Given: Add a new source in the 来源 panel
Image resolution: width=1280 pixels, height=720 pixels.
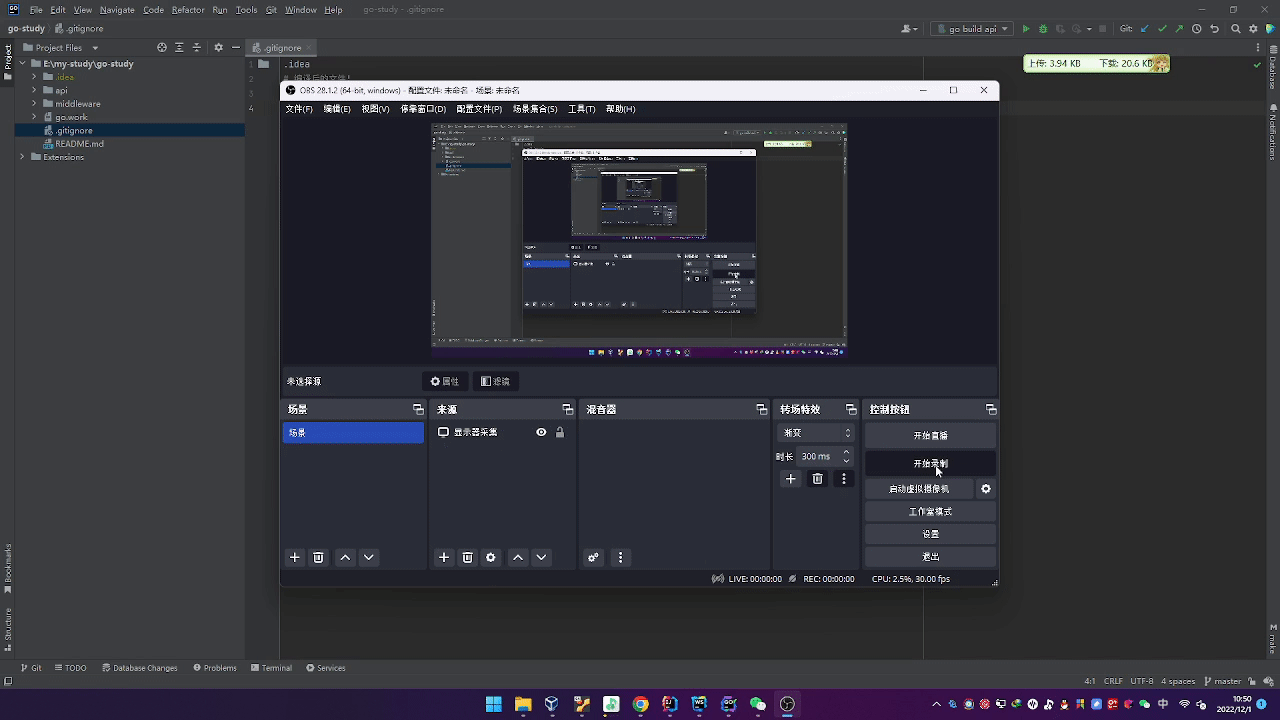Looking at the screenshot, I should click(x=444, y=557).
